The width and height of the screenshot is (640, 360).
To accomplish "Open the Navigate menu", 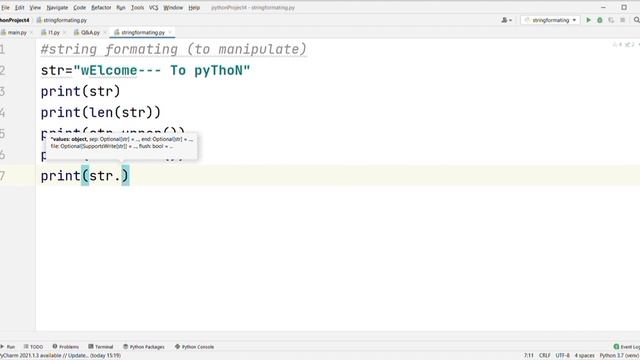I will (x=57, y=7).
